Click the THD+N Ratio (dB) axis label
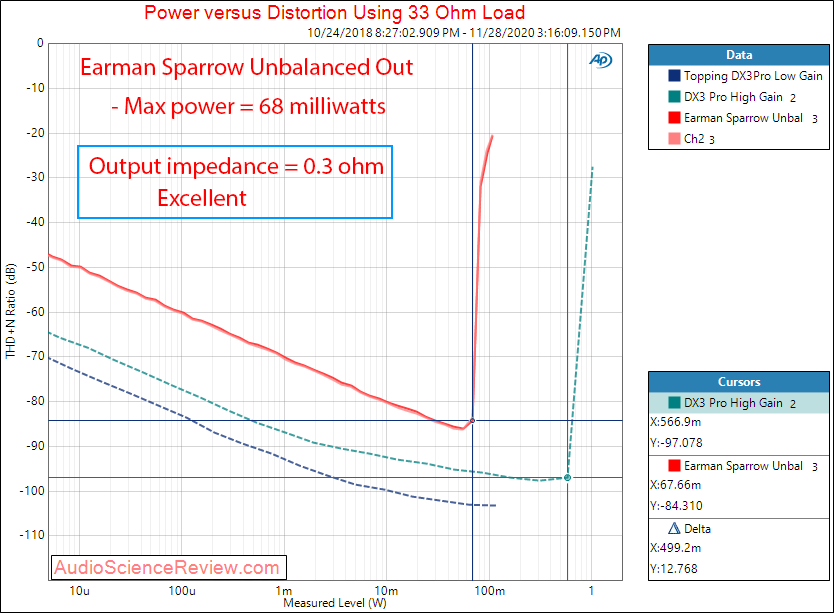834x613 pixels. pyautogui.click(x=11, y=311)
